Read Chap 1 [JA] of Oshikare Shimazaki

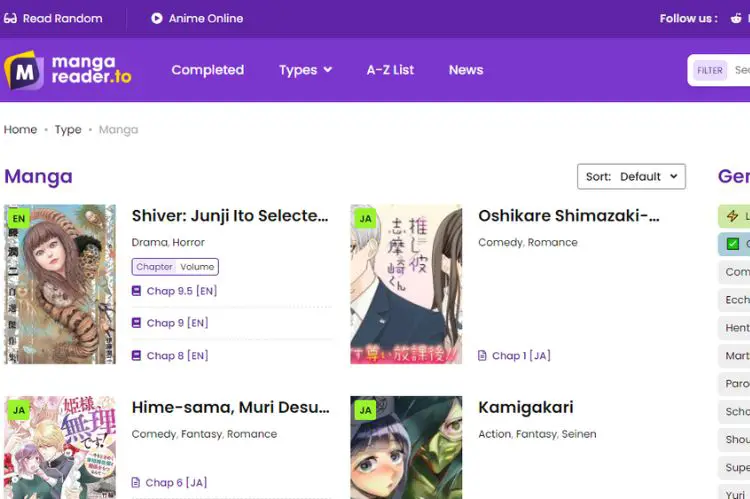coord(521,355)
